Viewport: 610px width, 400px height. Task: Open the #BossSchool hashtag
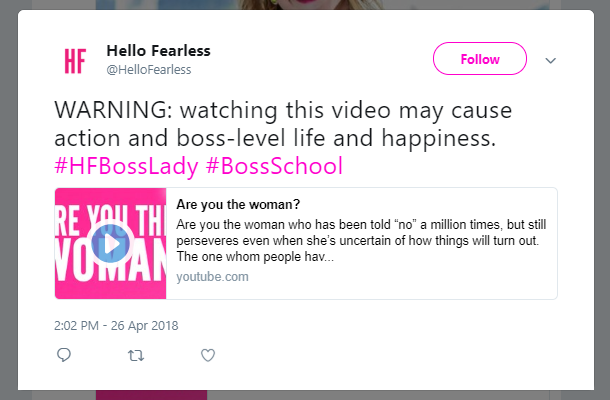click(274, 166)
